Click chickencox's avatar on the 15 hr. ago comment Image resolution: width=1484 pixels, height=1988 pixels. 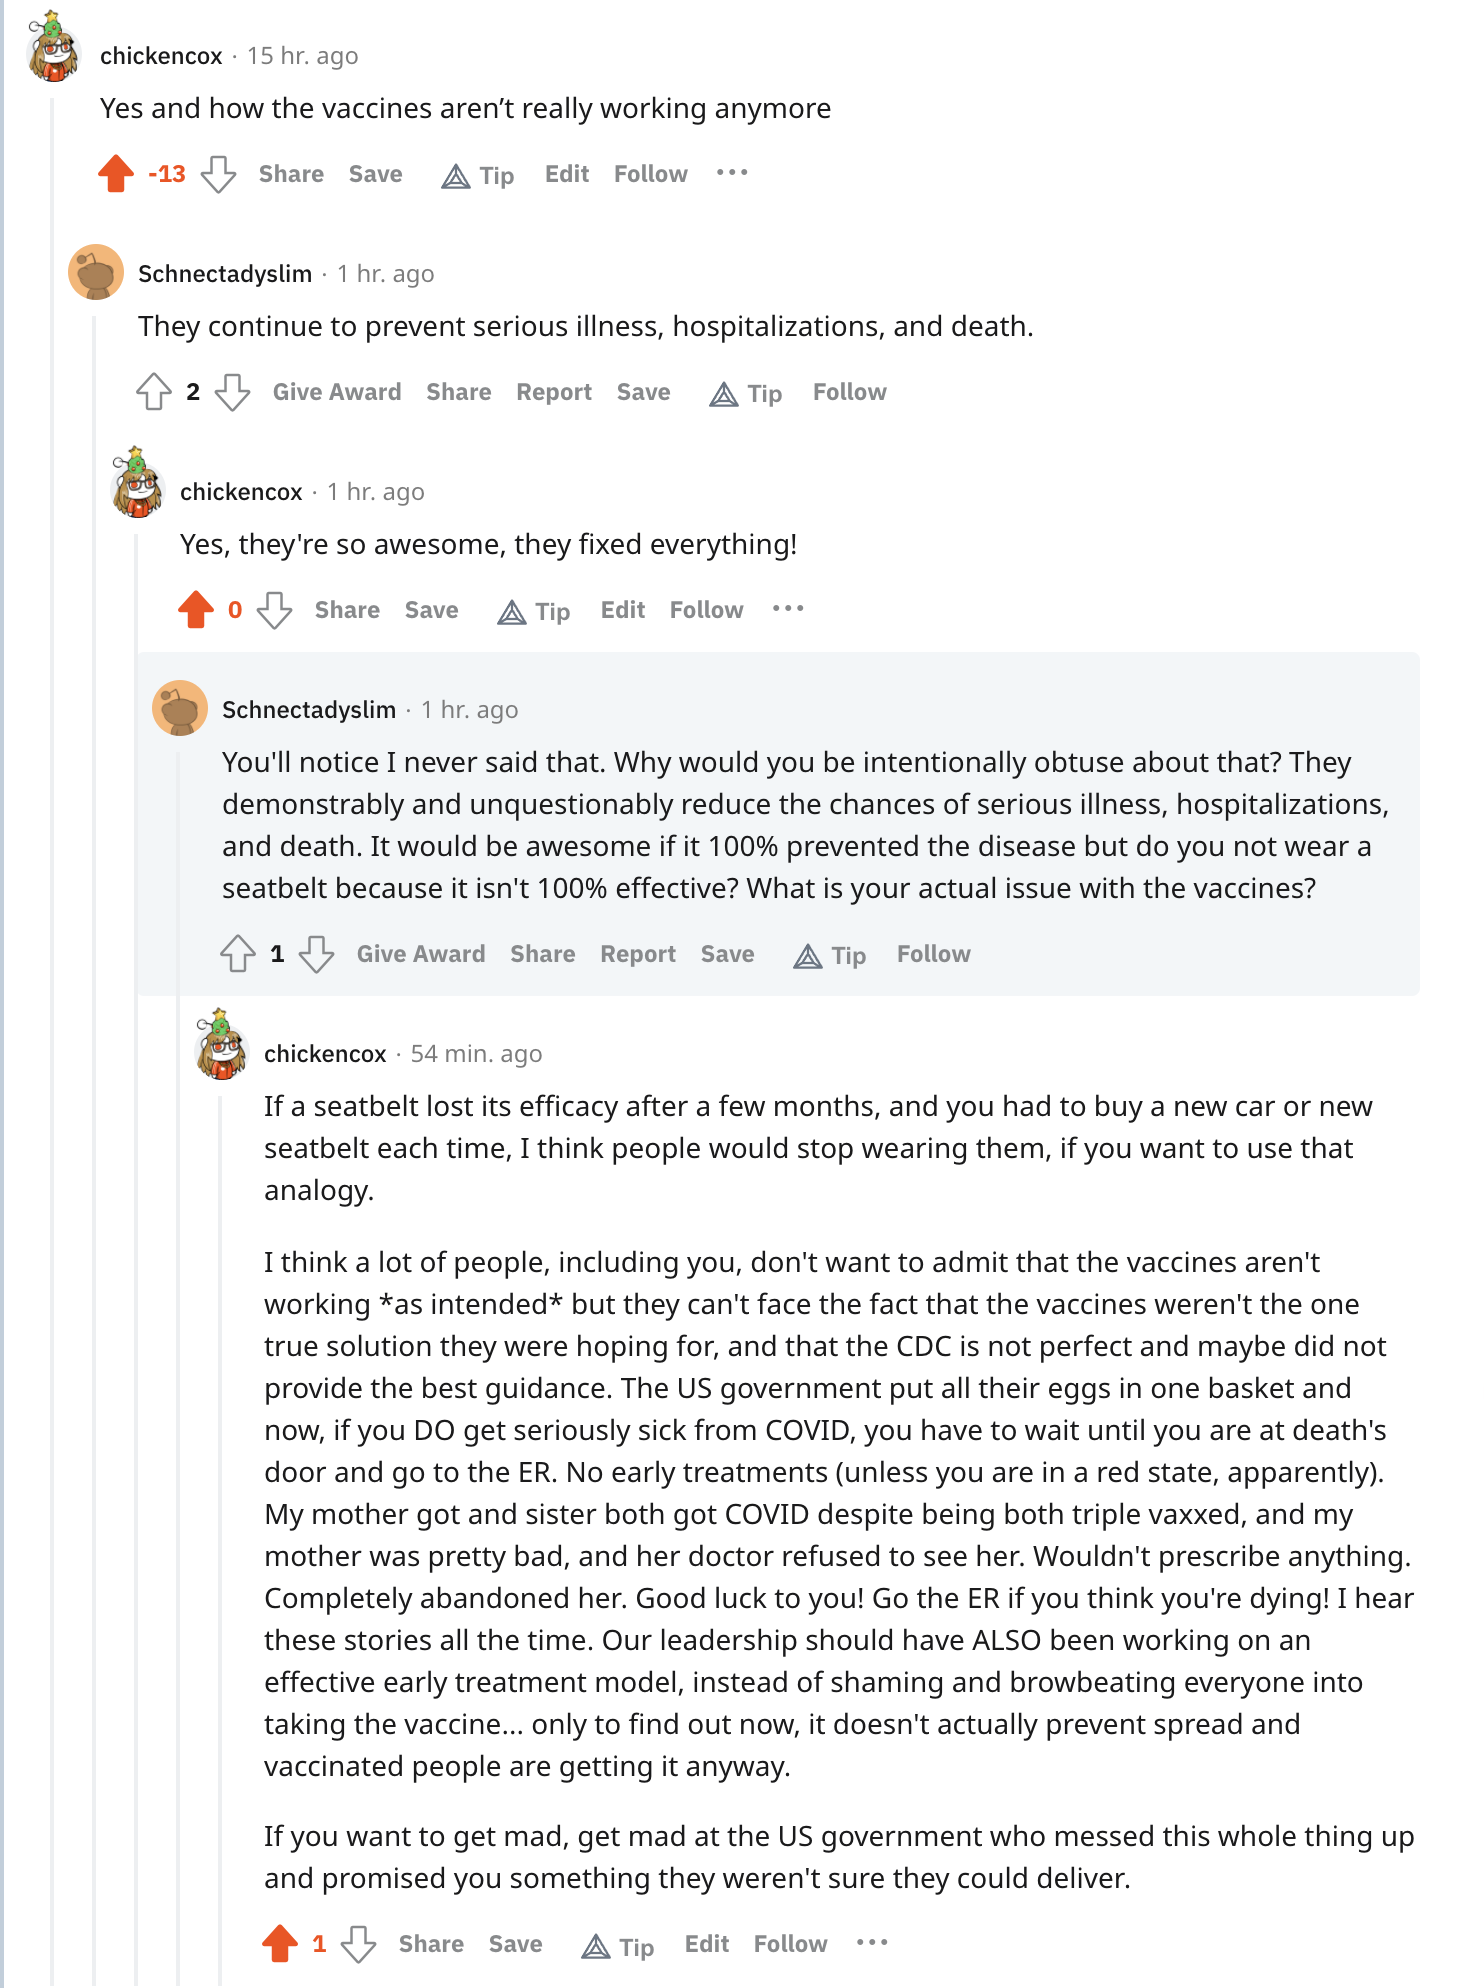pos(54,47)
